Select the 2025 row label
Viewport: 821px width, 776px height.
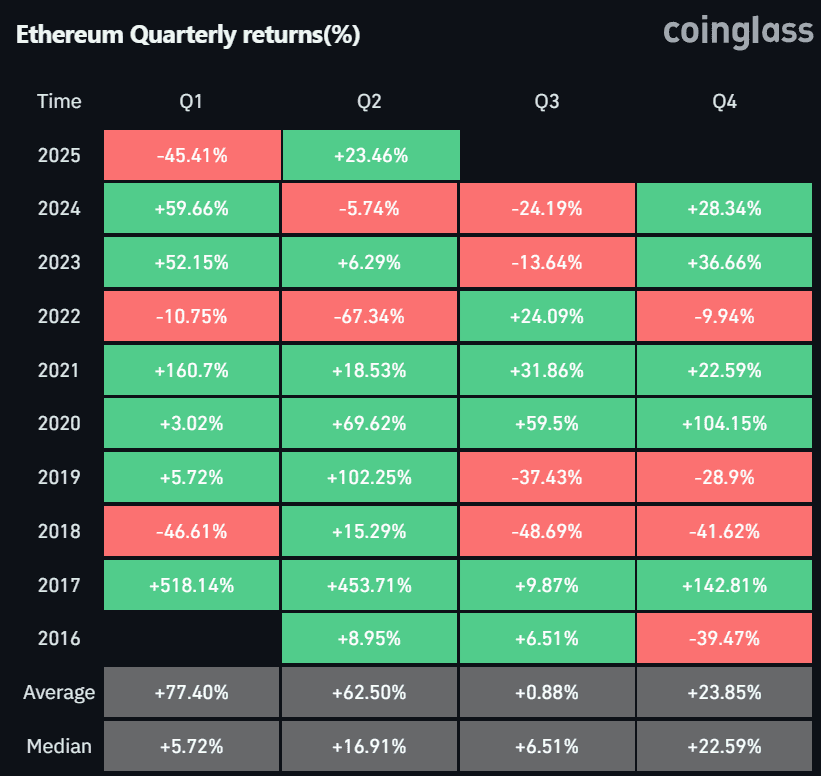pos(59,155)
